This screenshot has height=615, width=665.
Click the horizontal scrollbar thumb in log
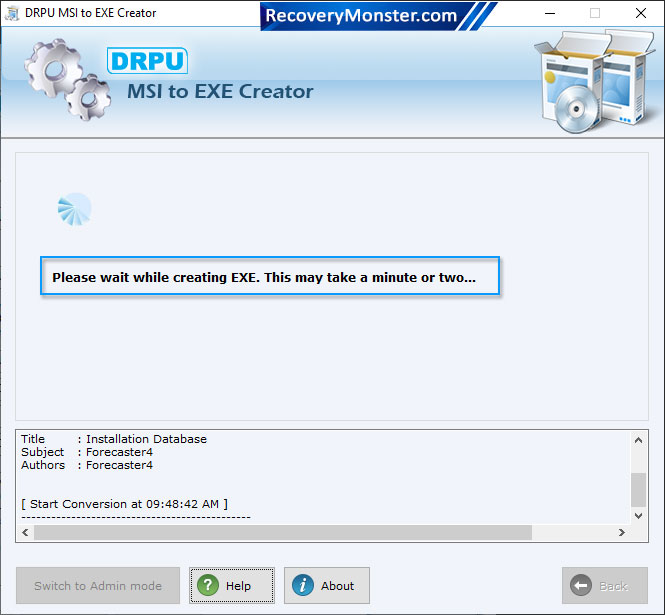click(x=283, y=532)
